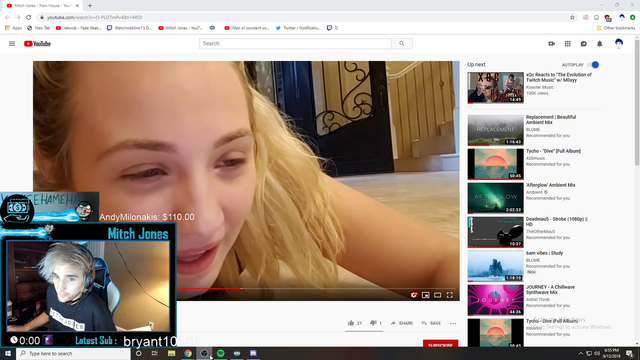The height and width of the screenshot is (360, 640).
Task: Open xQc Reacts Evolution of Twitch Music
Action: [558, 78]
